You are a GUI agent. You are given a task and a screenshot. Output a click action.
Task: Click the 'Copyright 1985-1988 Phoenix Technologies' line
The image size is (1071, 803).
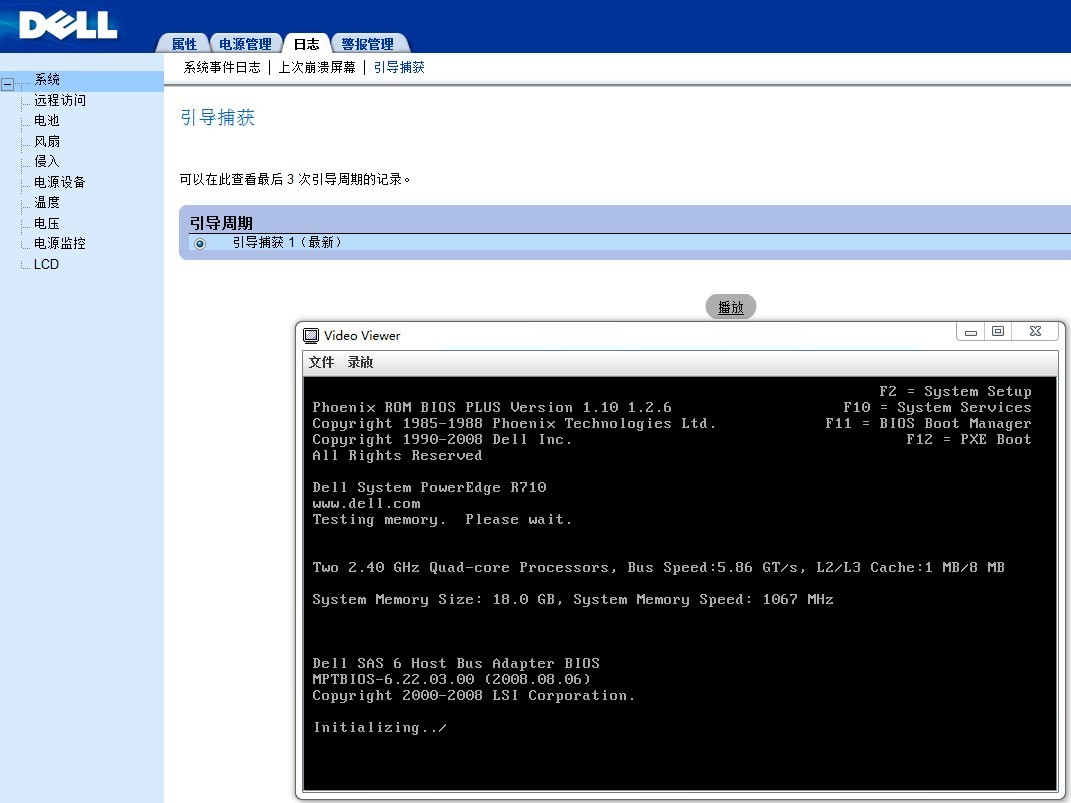pyautogui.click(x=514, y=423)
